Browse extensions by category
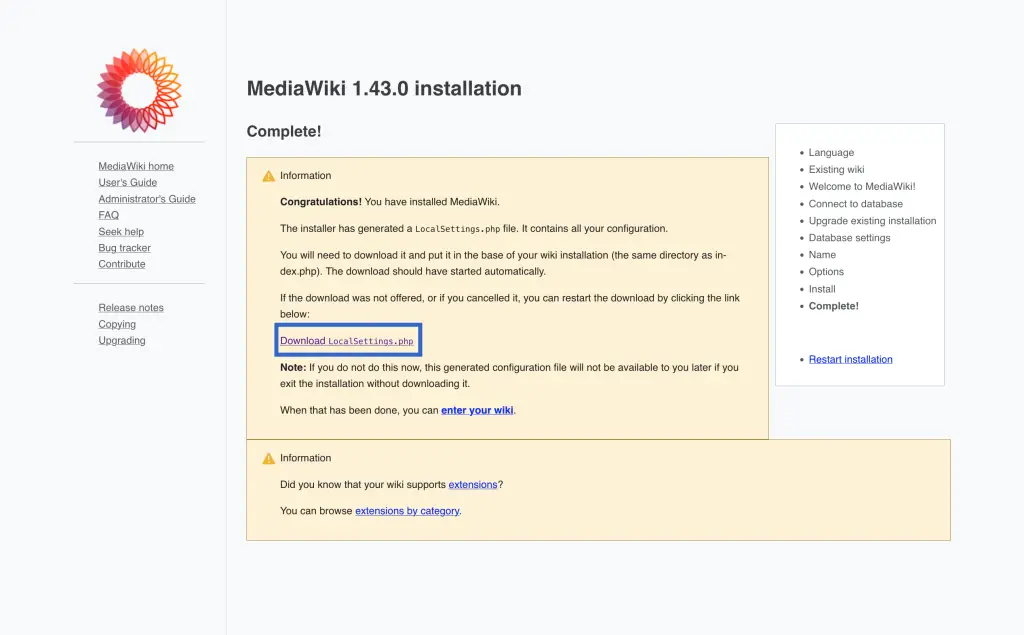The height and width of the screenshot is (635, 1024). [406, 510]
